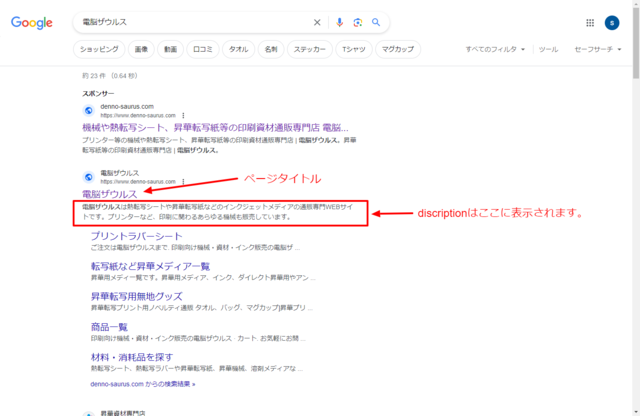
Task: Open three-dot menu of sponsored result
Action: [183, 116]
